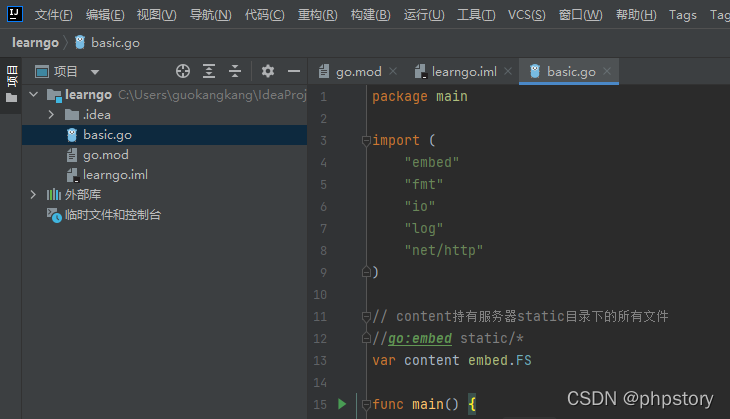Image resolution: width=730 pixels, height=419 pixels.
Task: Click "io" import string
Action: pos(419,206)
